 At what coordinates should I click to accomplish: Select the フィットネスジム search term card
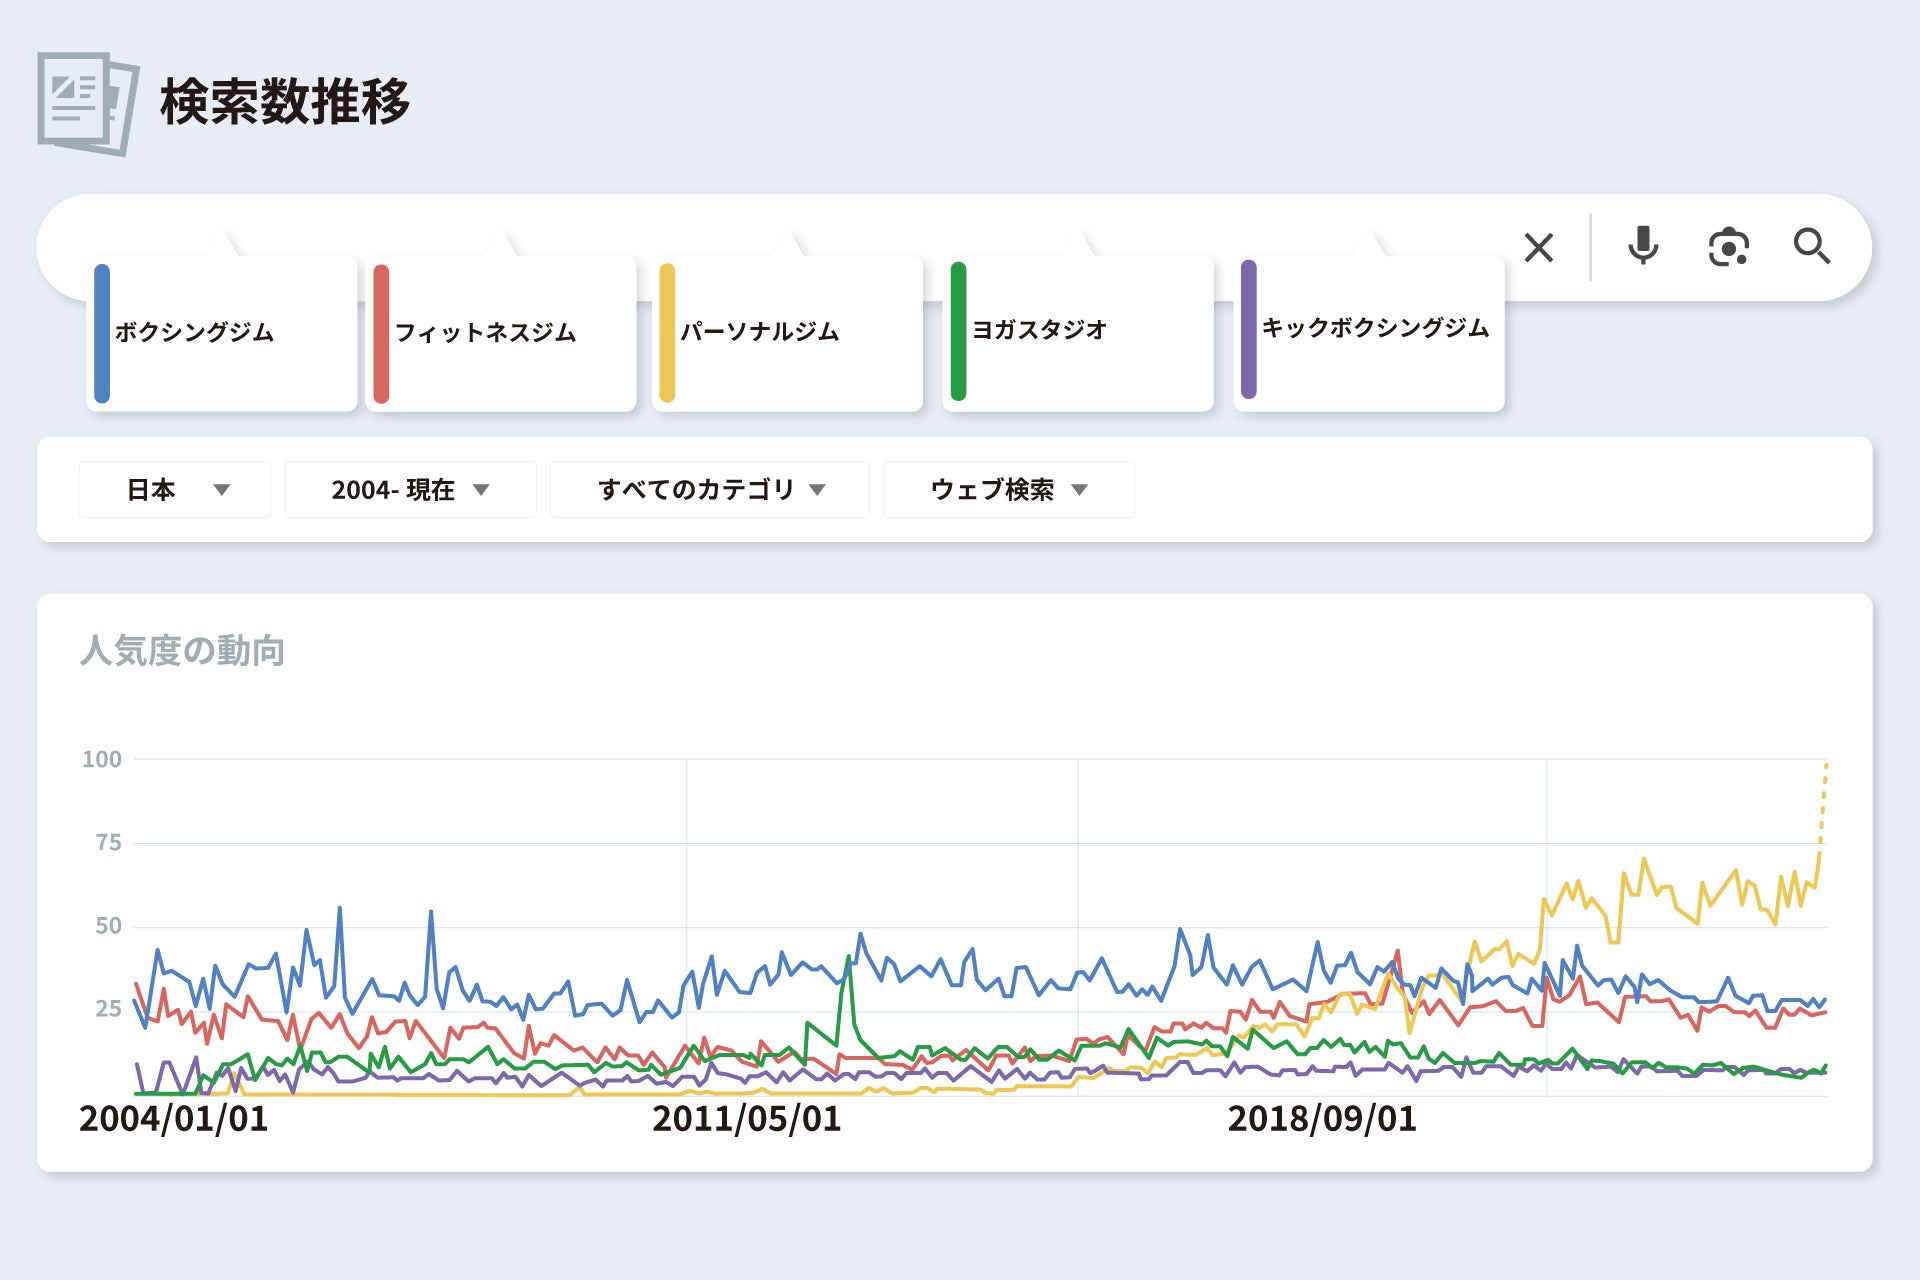502,333
